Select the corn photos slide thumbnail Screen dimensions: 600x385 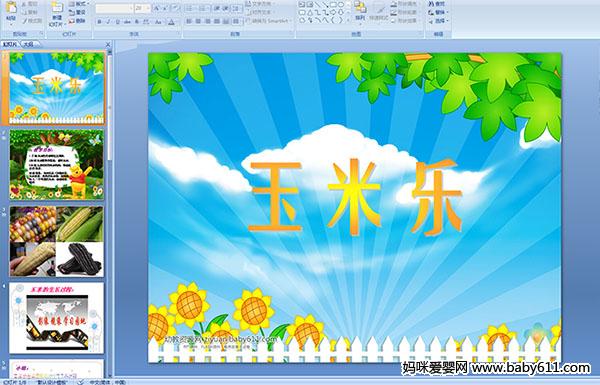pyautogui.click(x=57, y=241)
